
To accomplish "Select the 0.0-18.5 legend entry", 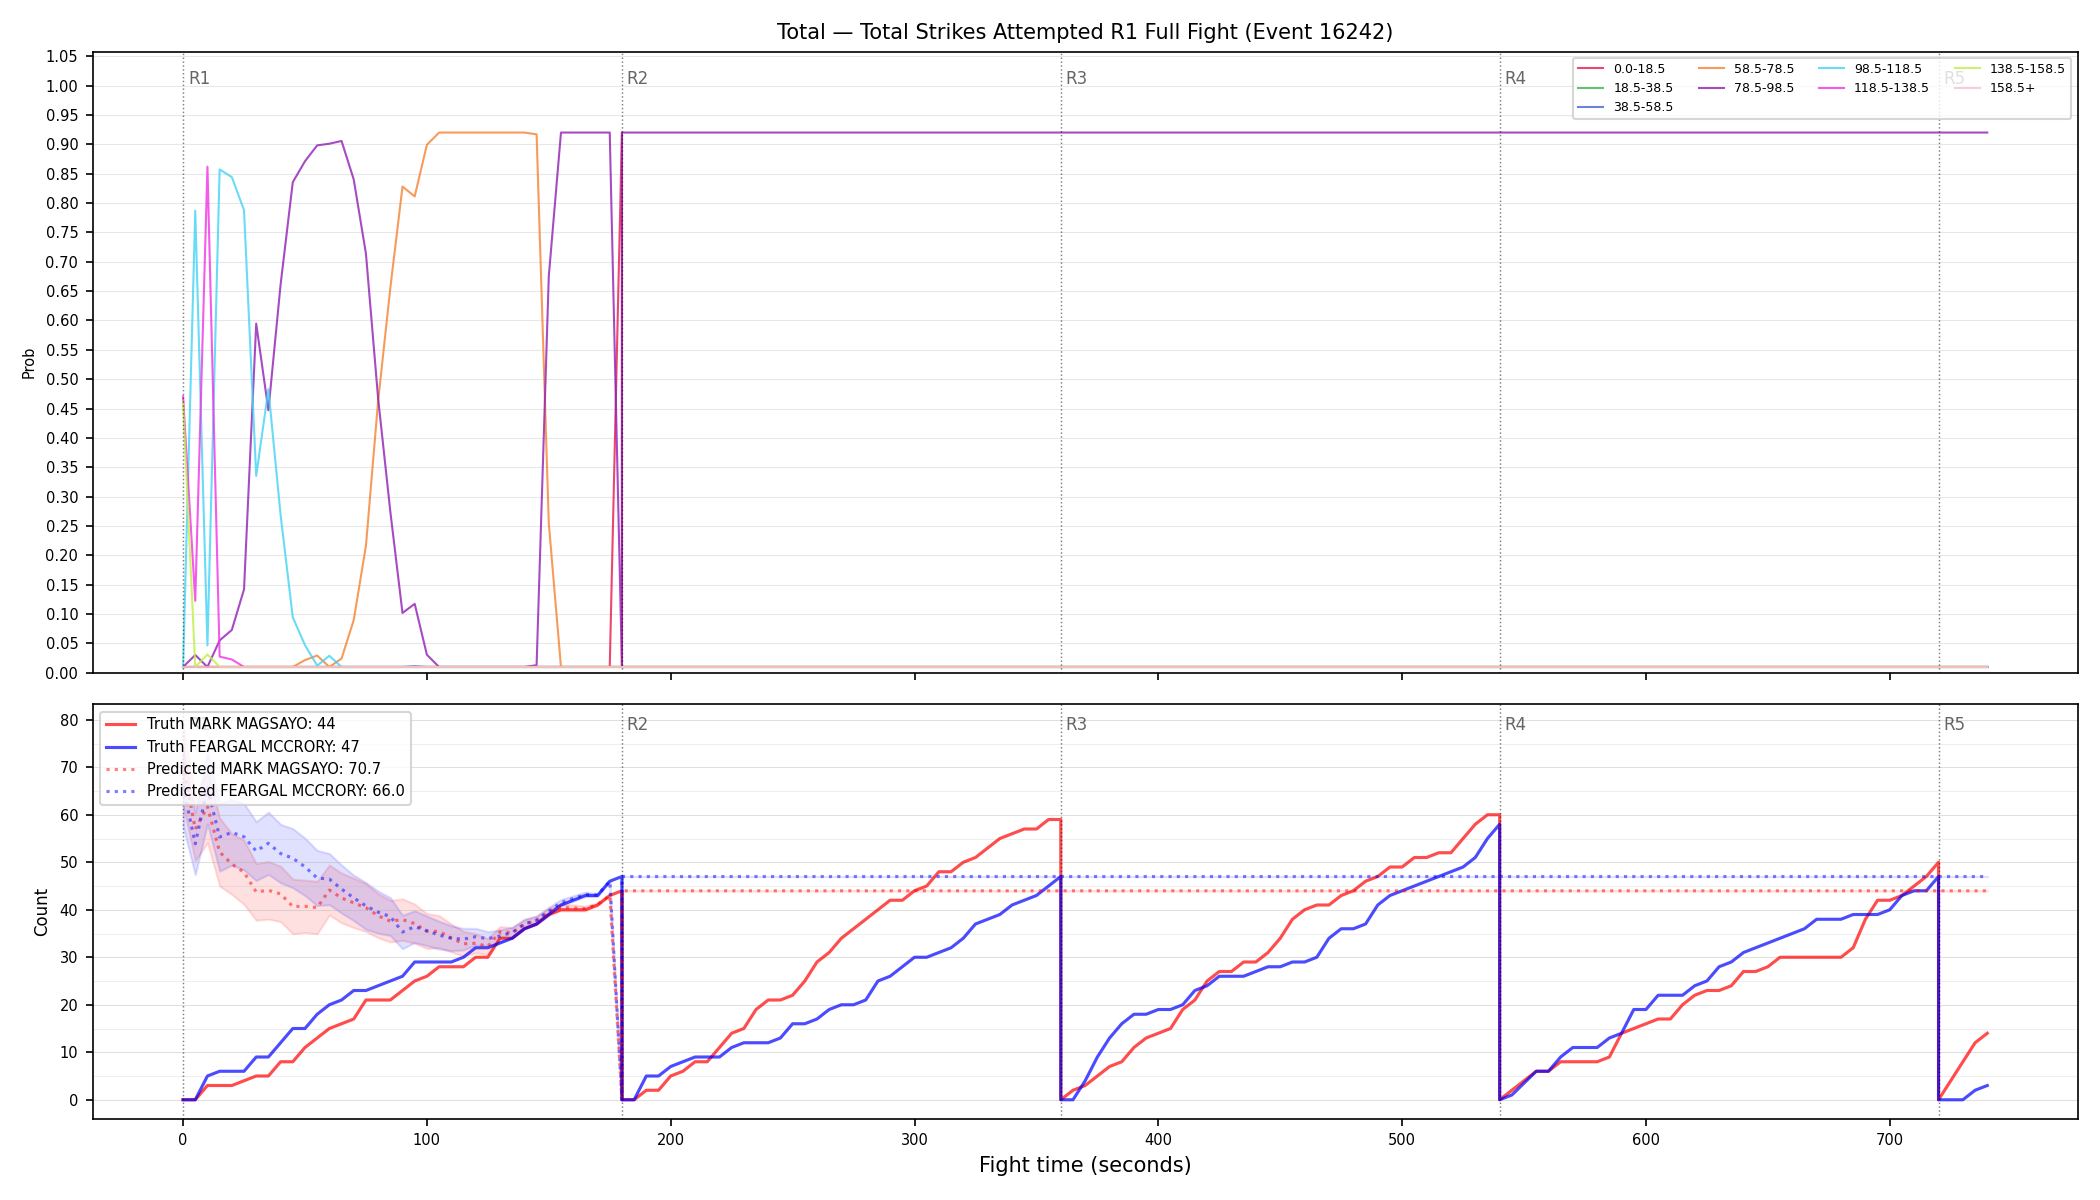I will 1621,69.
